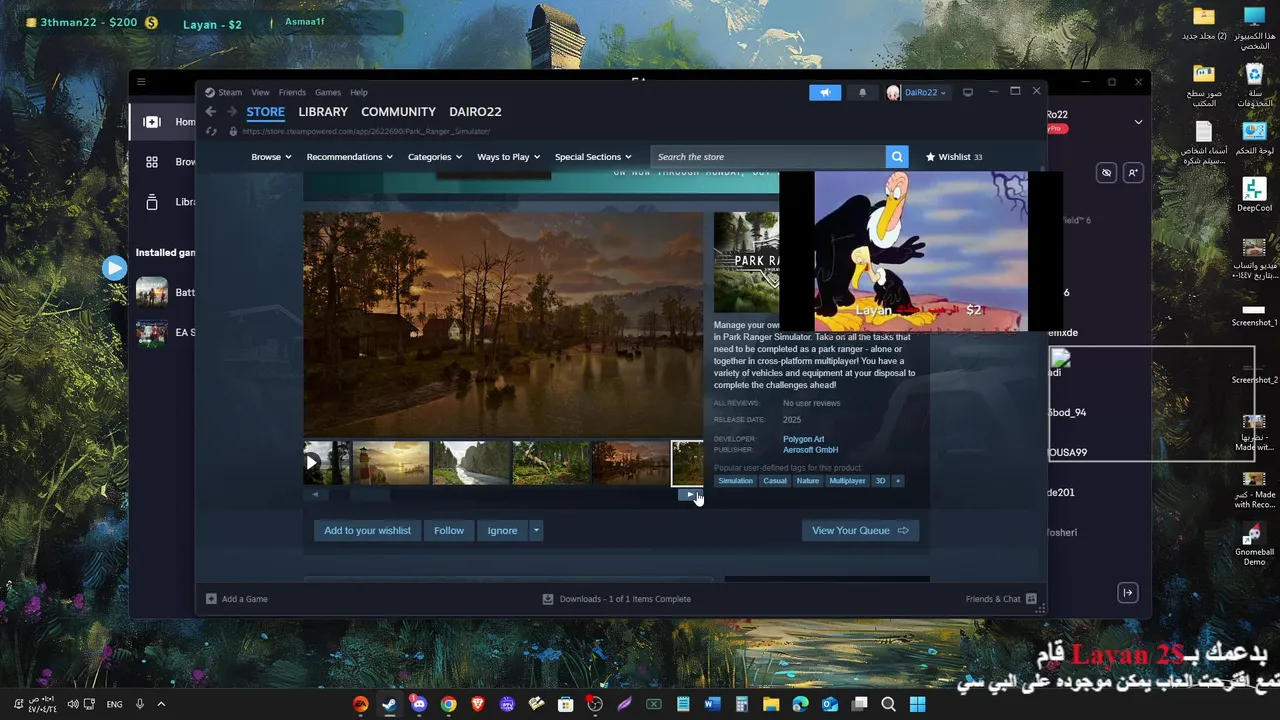Select Browse grid icon in EA sidebar
This screenshot has width=1280, height=720.
pyautogui.click(x=152, y=162)
